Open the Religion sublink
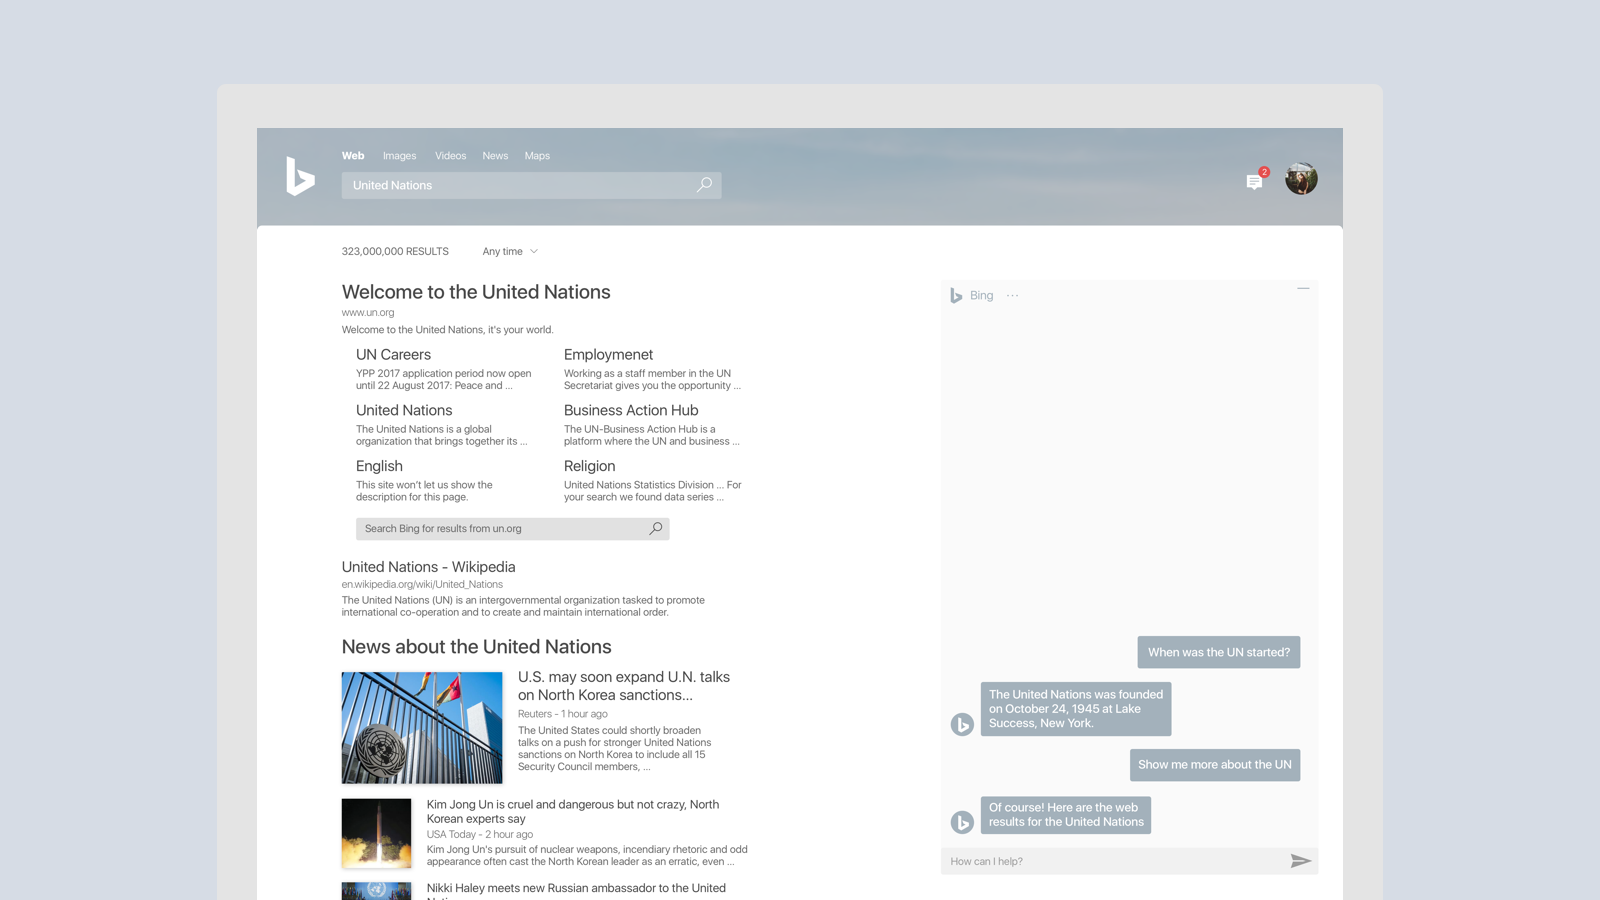This screenshot has height=900, width=1600. [x=589, y=467]
